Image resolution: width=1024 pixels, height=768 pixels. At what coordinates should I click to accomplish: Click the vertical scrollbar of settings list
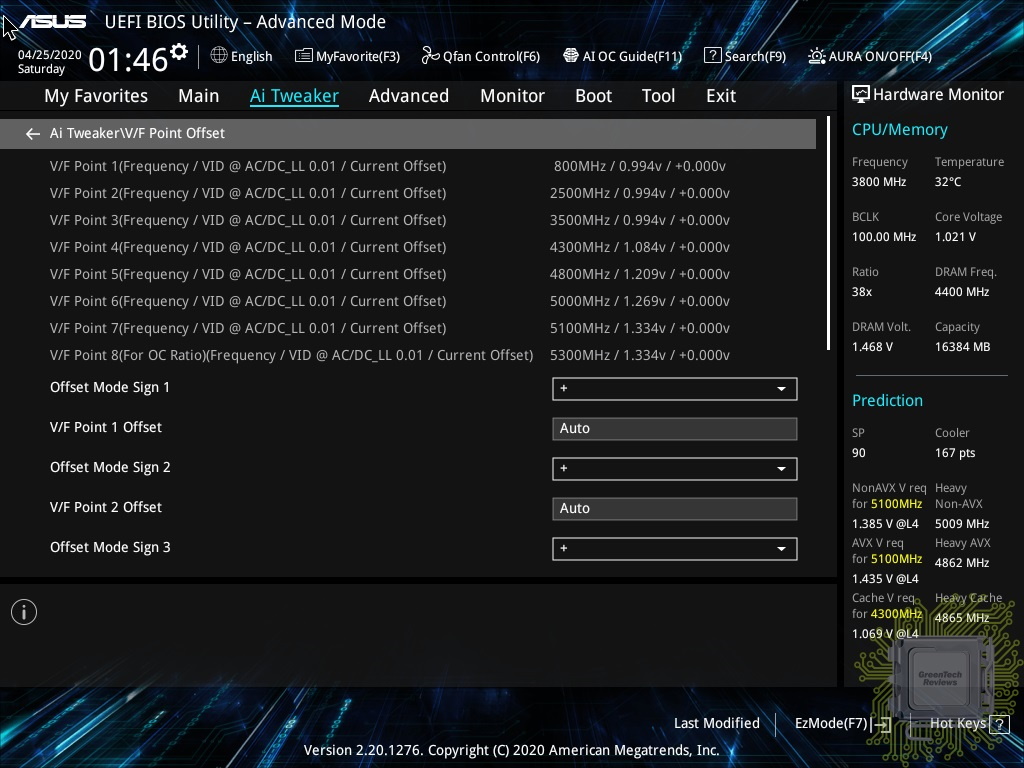828,233
